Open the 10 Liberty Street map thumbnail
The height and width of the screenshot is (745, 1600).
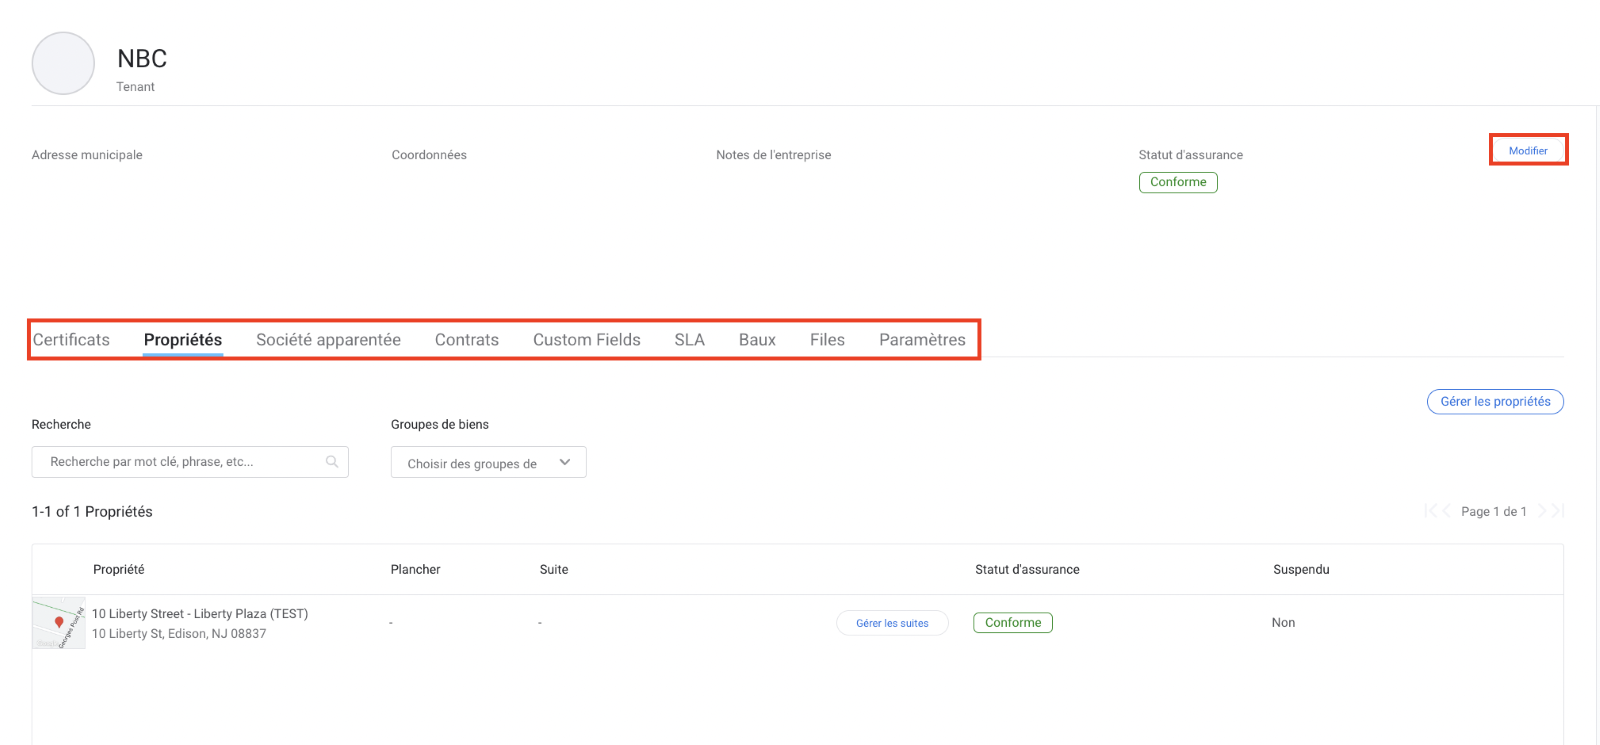coord(59,623)
